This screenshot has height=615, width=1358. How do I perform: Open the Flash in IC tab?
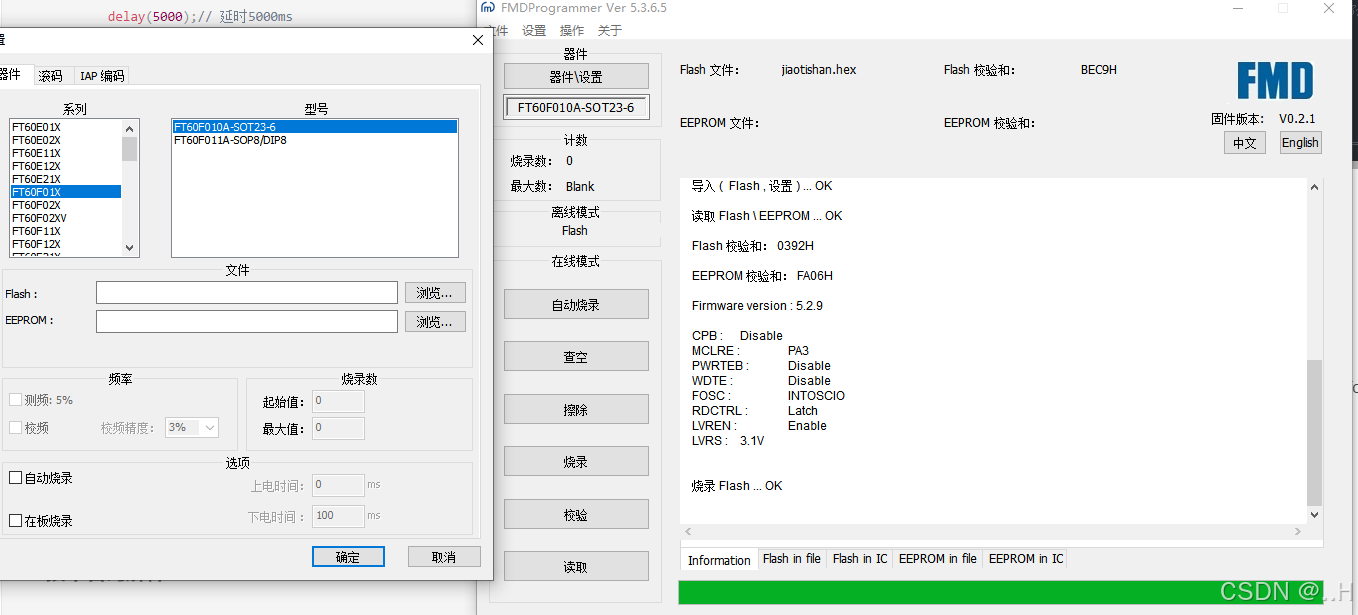[x=860, y=559]
